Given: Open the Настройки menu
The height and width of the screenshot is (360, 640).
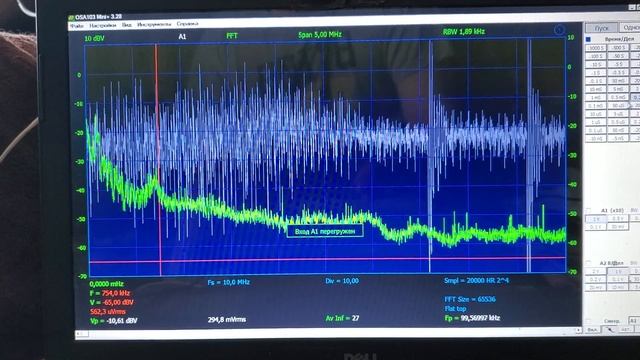Looking at the screenshot, I should (102, 25).
